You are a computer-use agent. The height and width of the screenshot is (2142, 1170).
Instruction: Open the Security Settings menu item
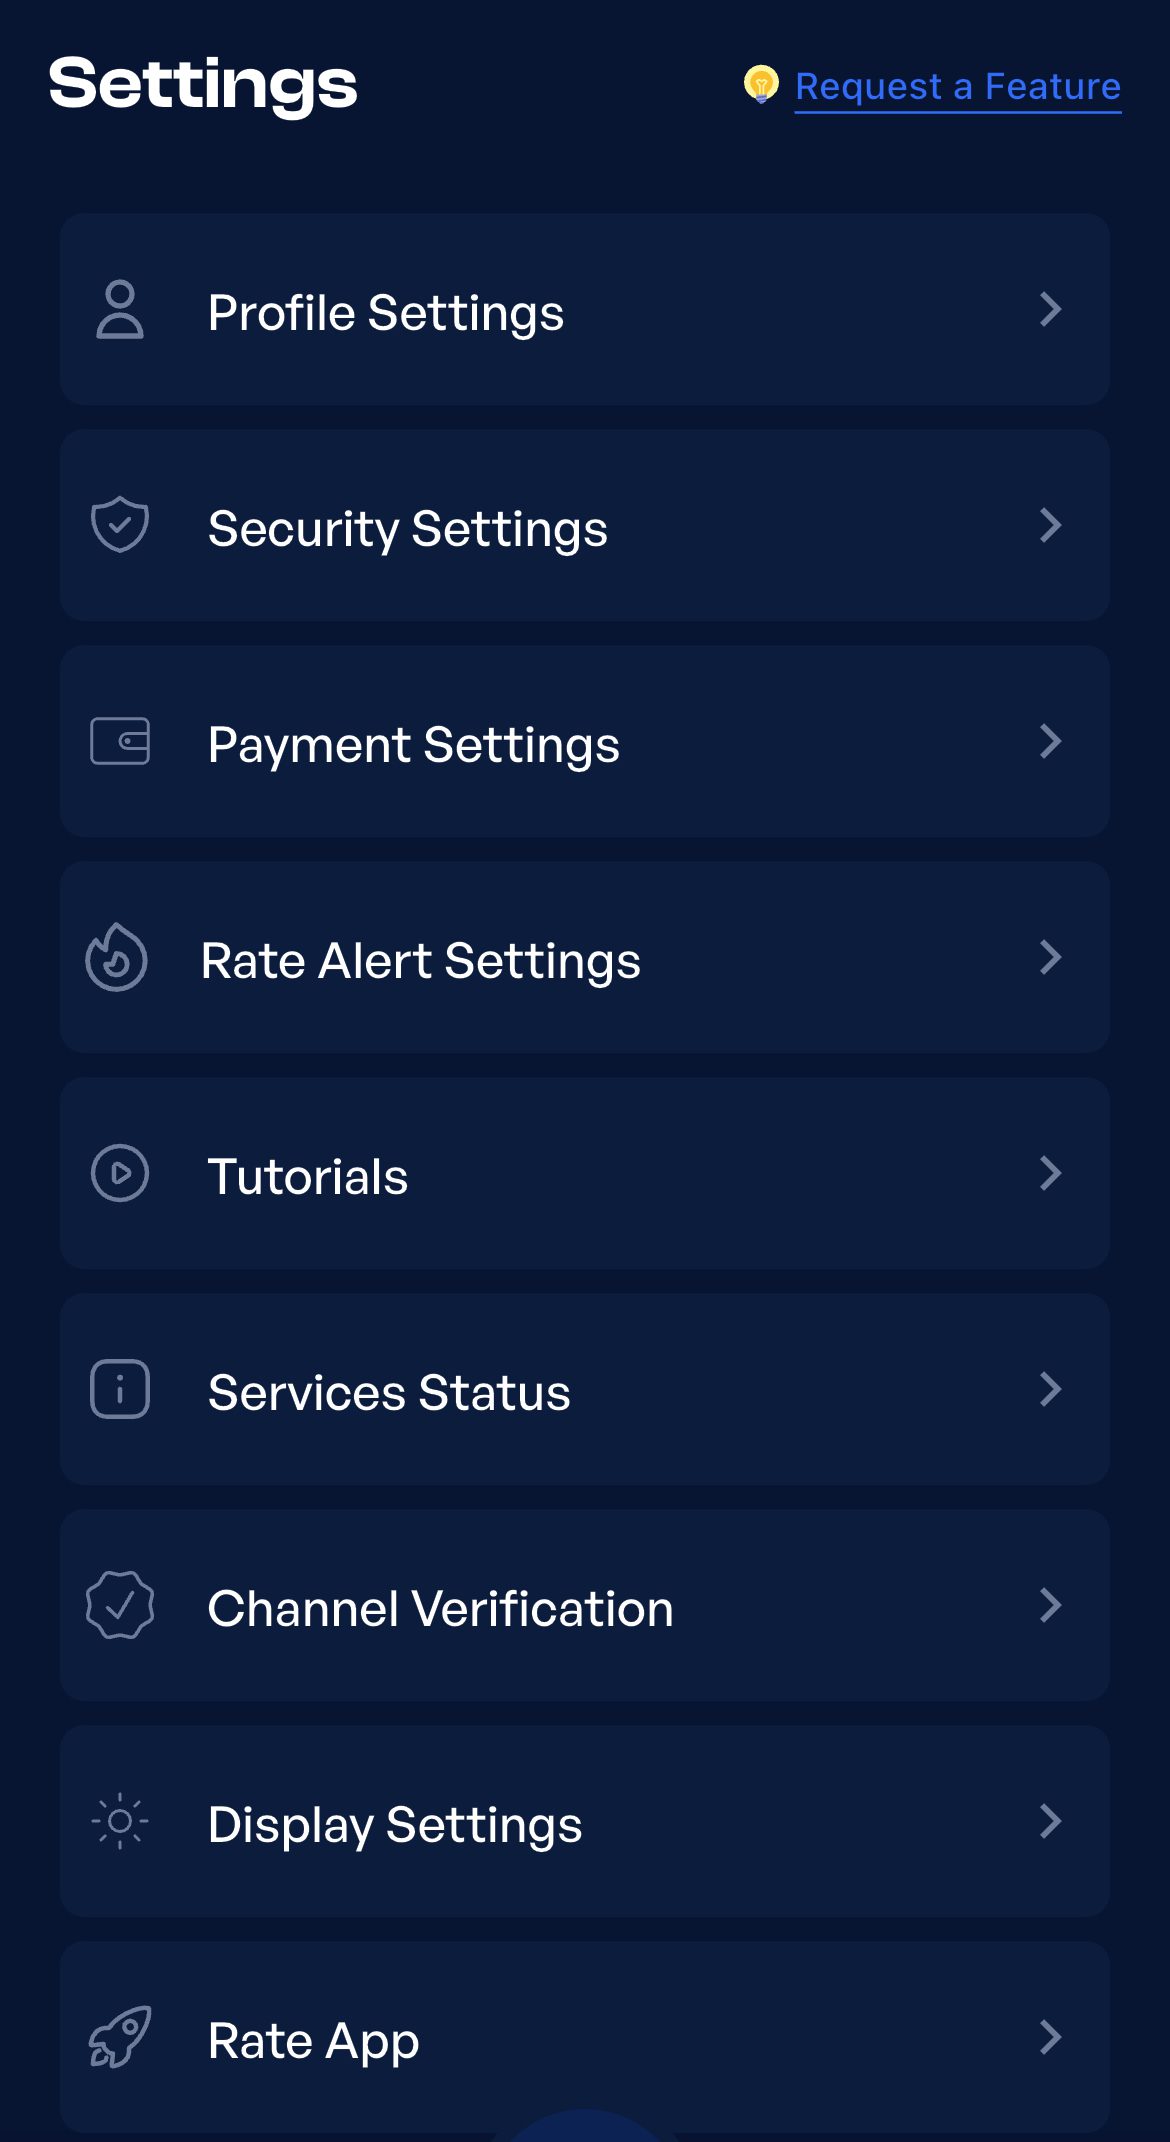tap(585, 525)
